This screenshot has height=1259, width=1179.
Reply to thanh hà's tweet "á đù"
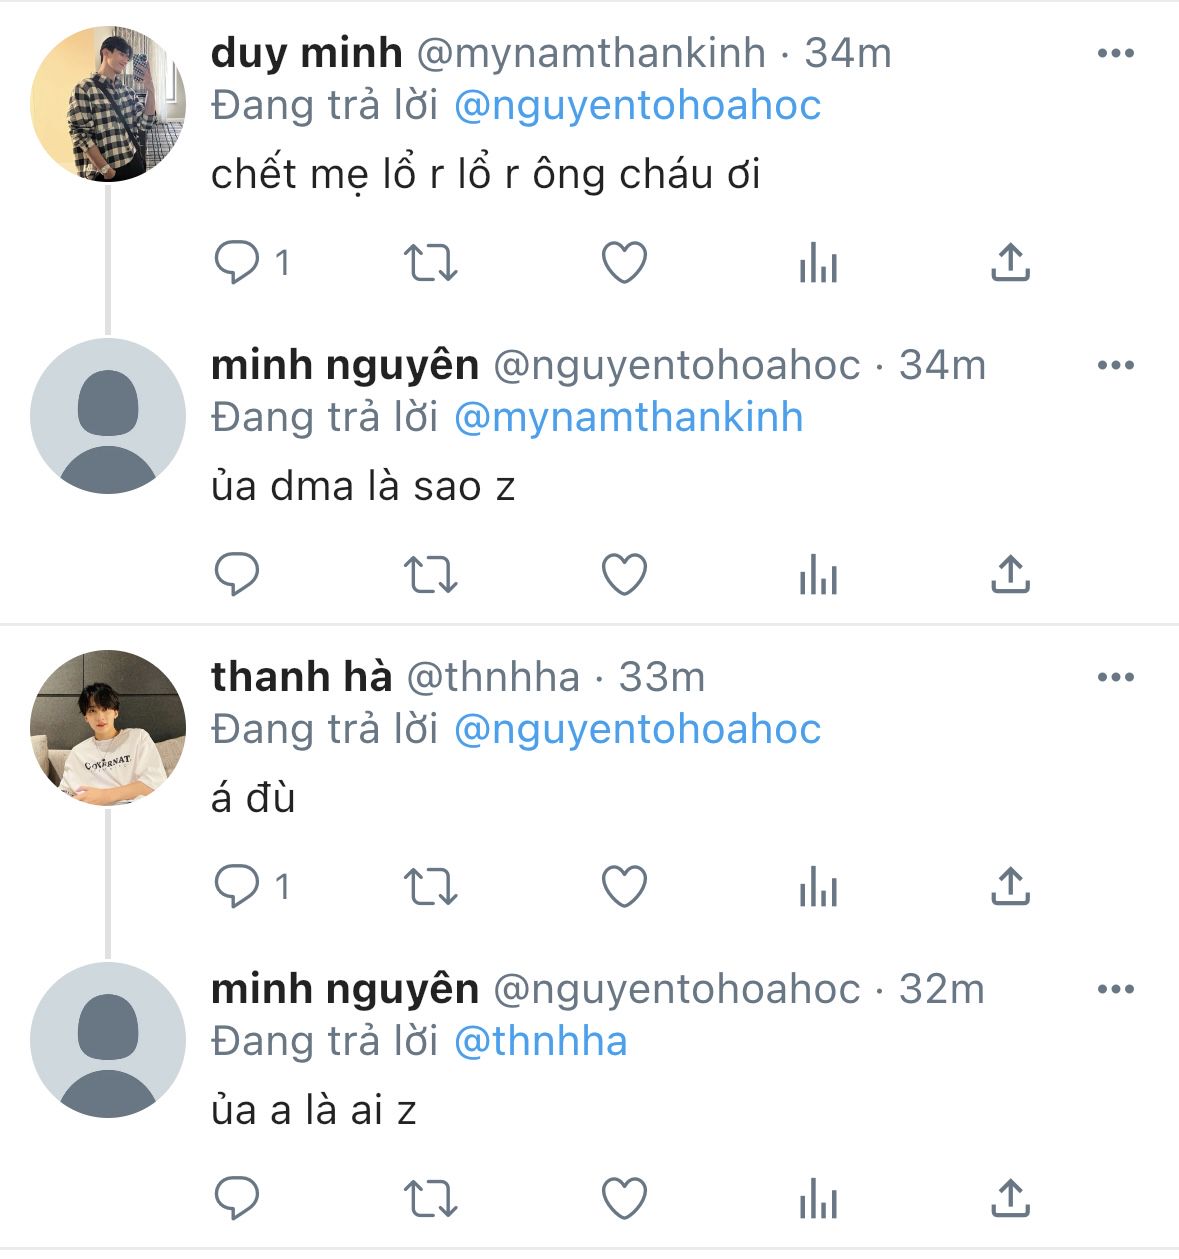point(238,887)
